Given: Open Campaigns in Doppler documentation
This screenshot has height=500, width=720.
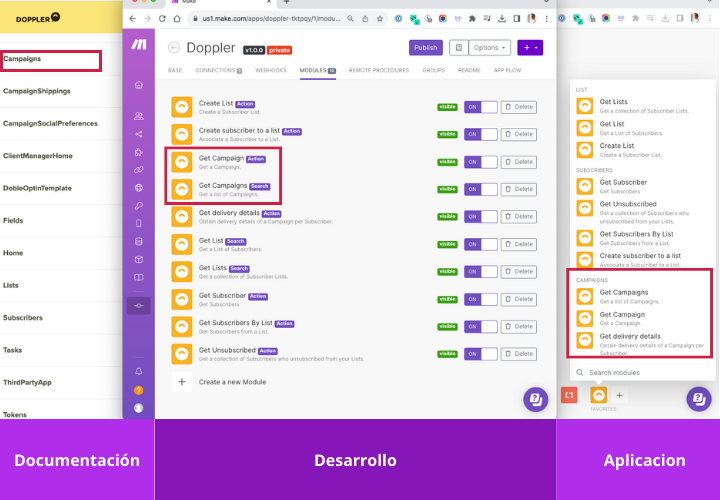Looking at the screenshot, I should 22,59.
